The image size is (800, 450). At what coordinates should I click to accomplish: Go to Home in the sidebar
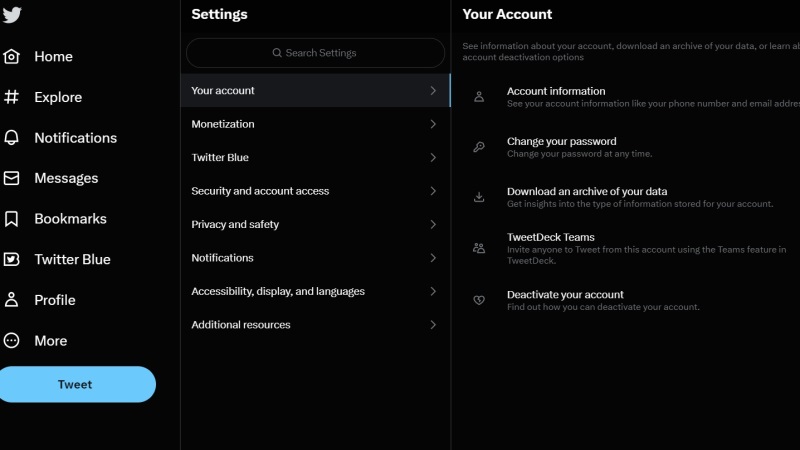(x=53, y=56)
